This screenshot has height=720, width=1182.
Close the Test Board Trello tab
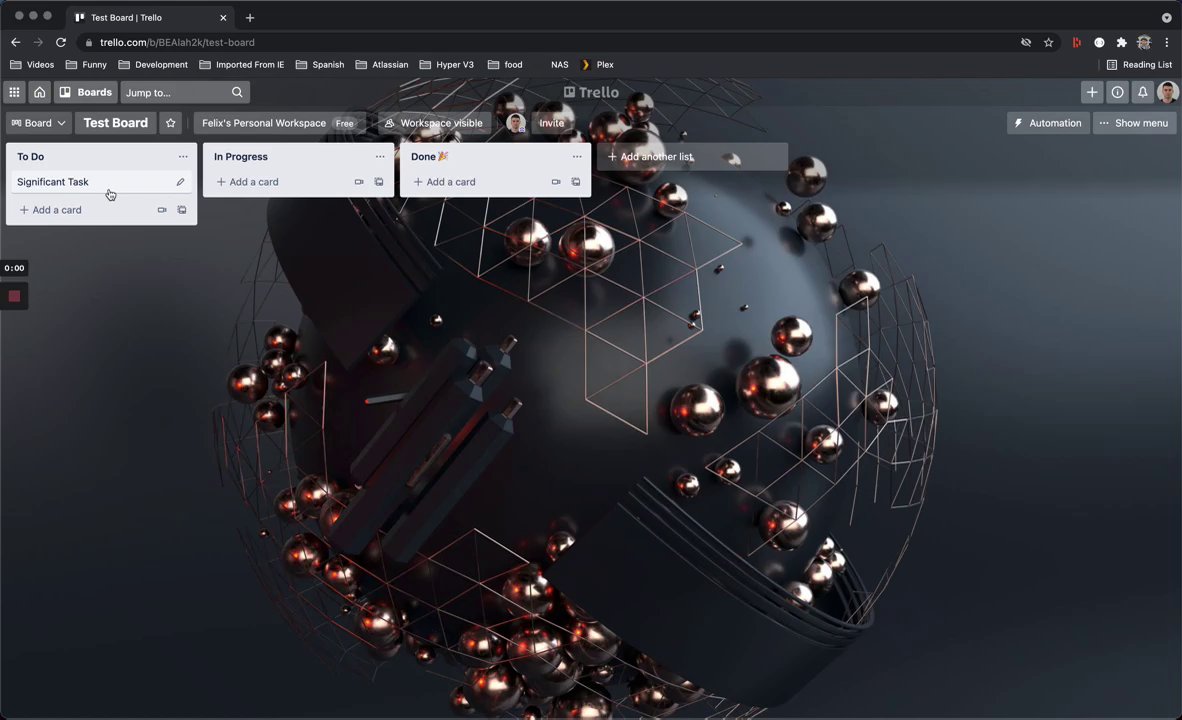coord(223,17)
